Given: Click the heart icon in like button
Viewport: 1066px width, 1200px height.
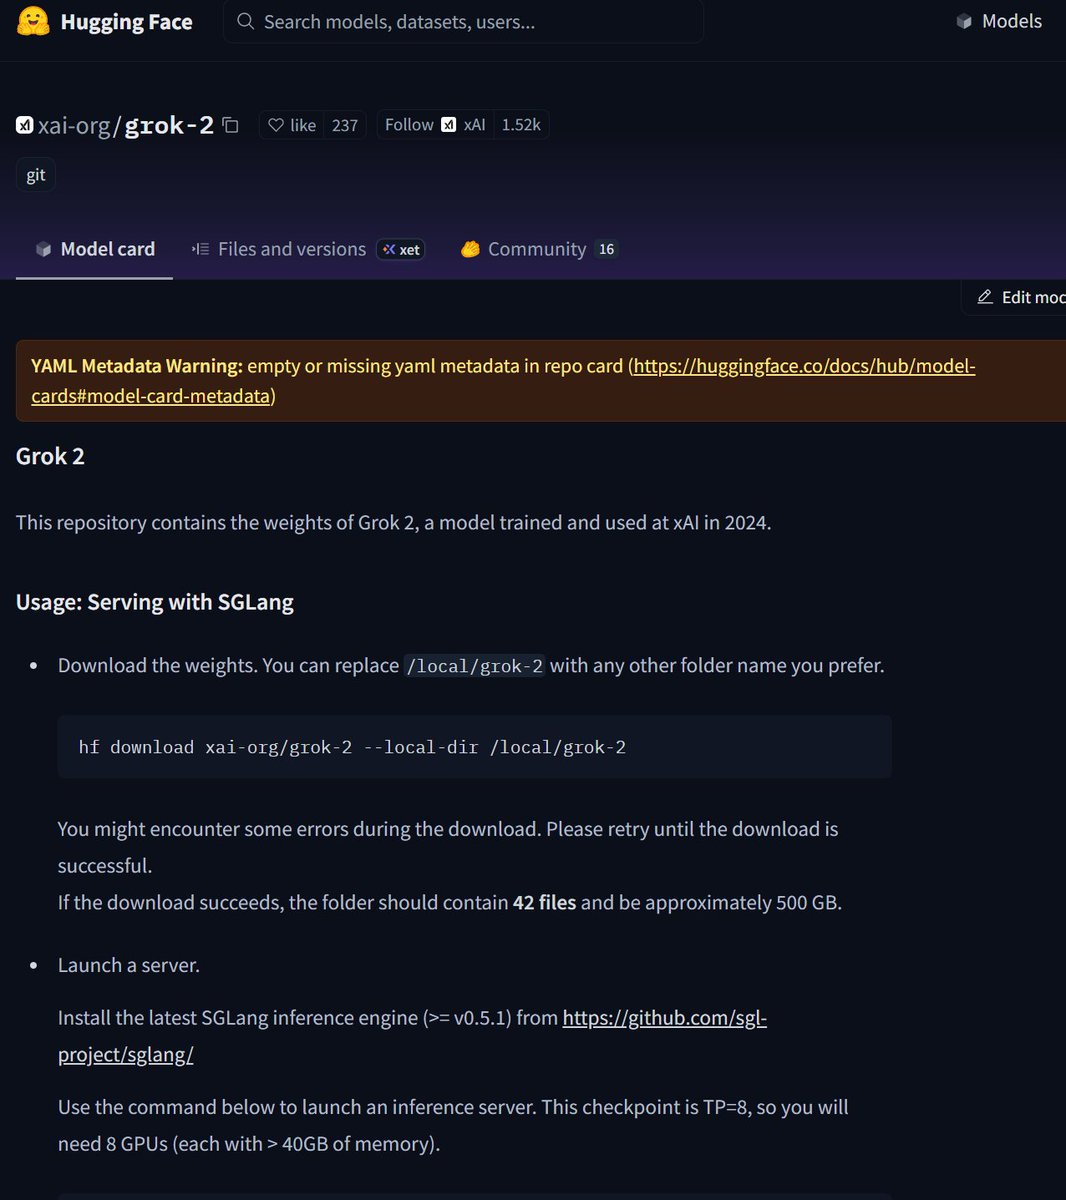Looking at the screenshot, I should [x=276, y=125].
